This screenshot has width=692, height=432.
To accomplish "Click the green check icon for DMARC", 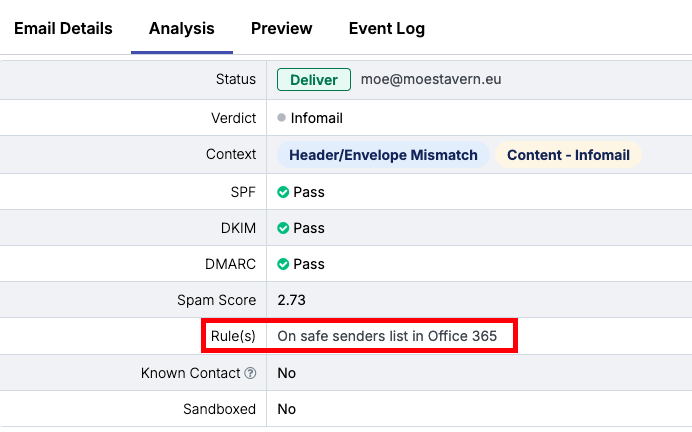I will [283, 264].
